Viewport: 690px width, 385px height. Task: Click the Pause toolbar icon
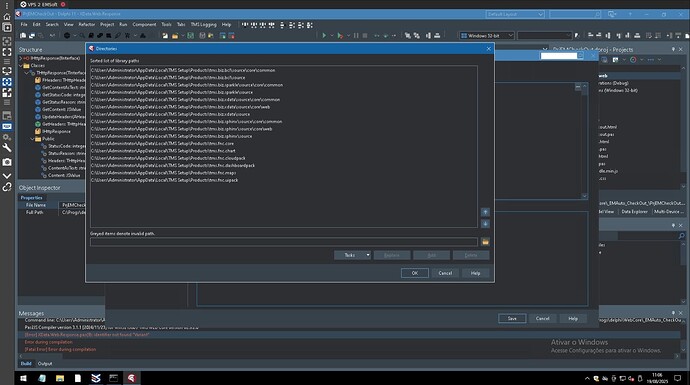tap(356, 36)
